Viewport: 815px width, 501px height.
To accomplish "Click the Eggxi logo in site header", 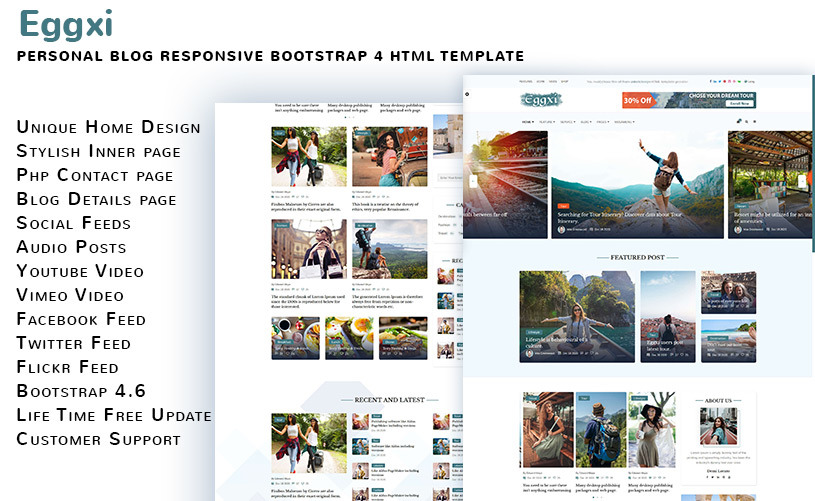I will pyautogui.click(x=541, y=100).
